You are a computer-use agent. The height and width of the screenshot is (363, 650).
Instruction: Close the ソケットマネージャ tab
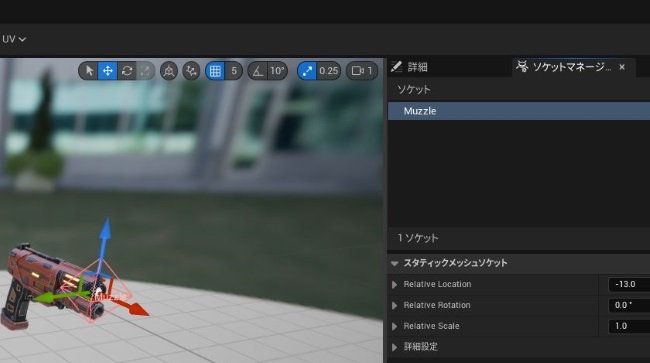click(622, 67)
